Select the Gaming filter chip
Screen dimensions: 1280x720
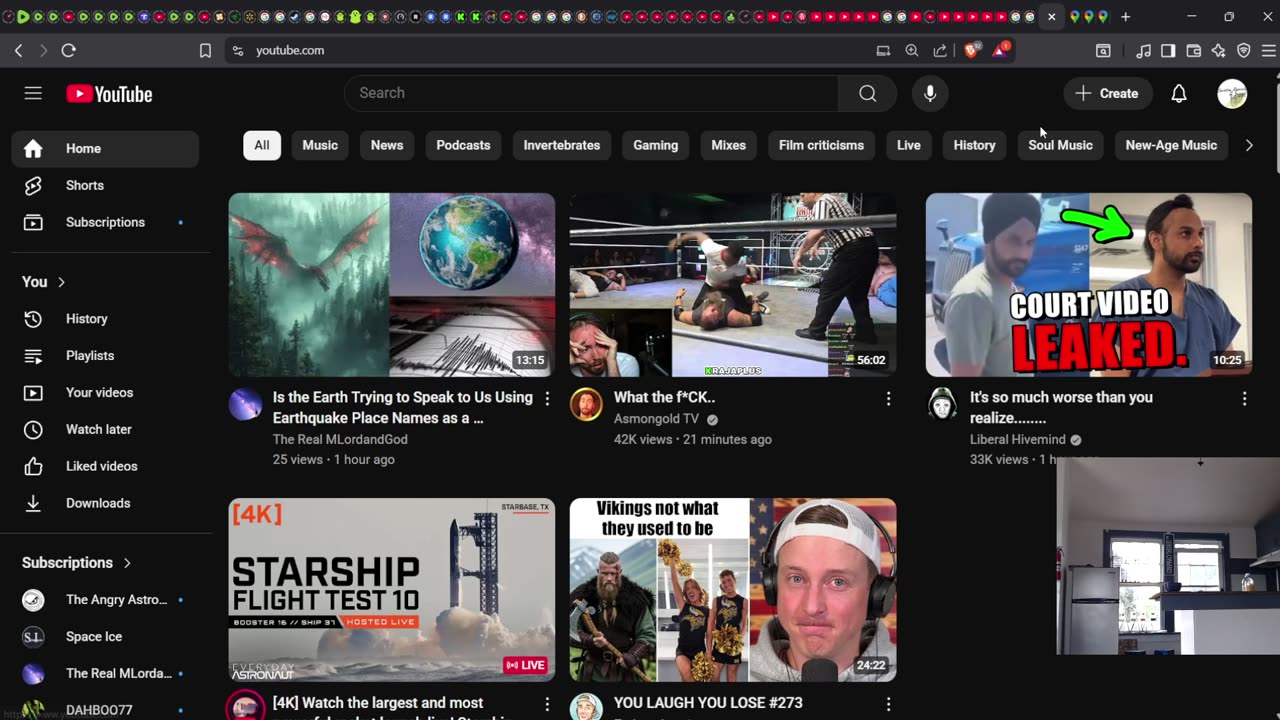pyautogui.click(x=655, y=145)
